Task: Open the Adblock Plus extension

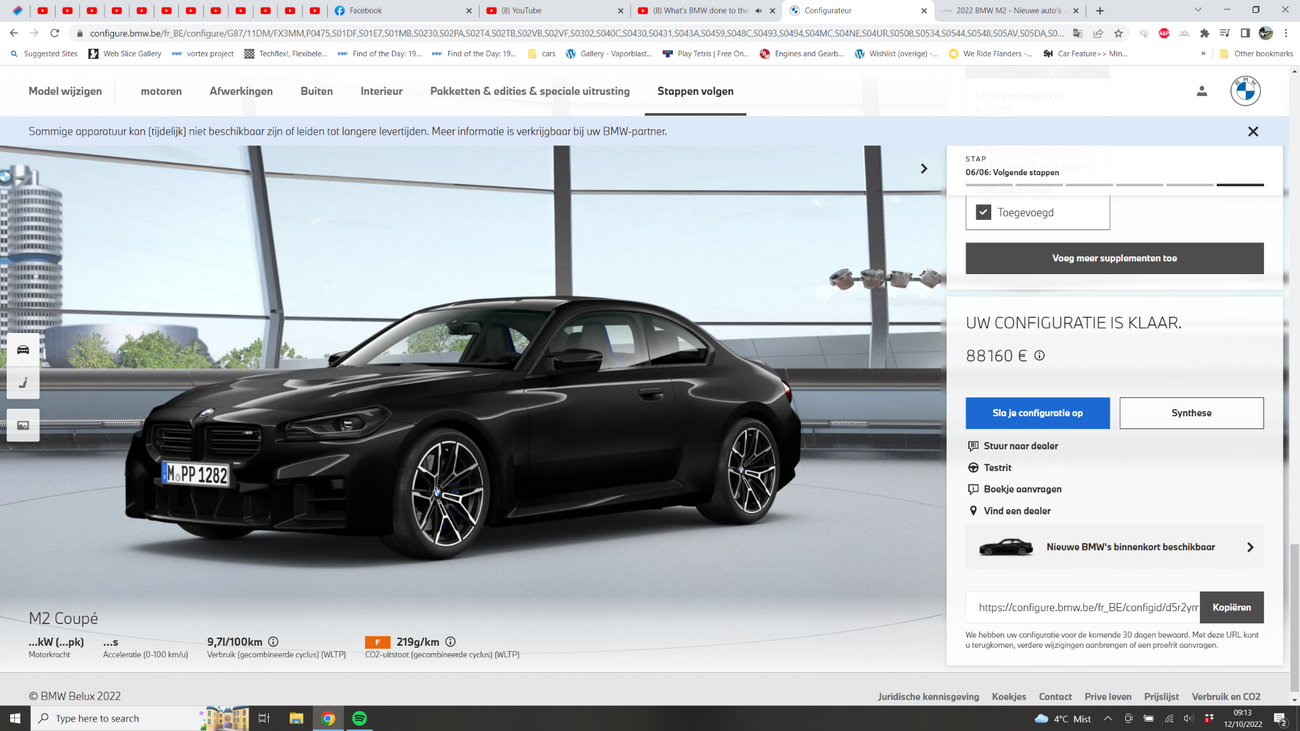Action: (x=1164, y=33)
